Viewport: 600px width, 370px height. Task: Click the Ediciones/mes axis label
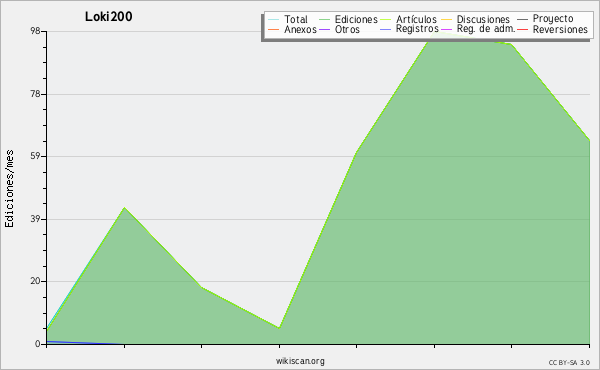click(9, 189)
